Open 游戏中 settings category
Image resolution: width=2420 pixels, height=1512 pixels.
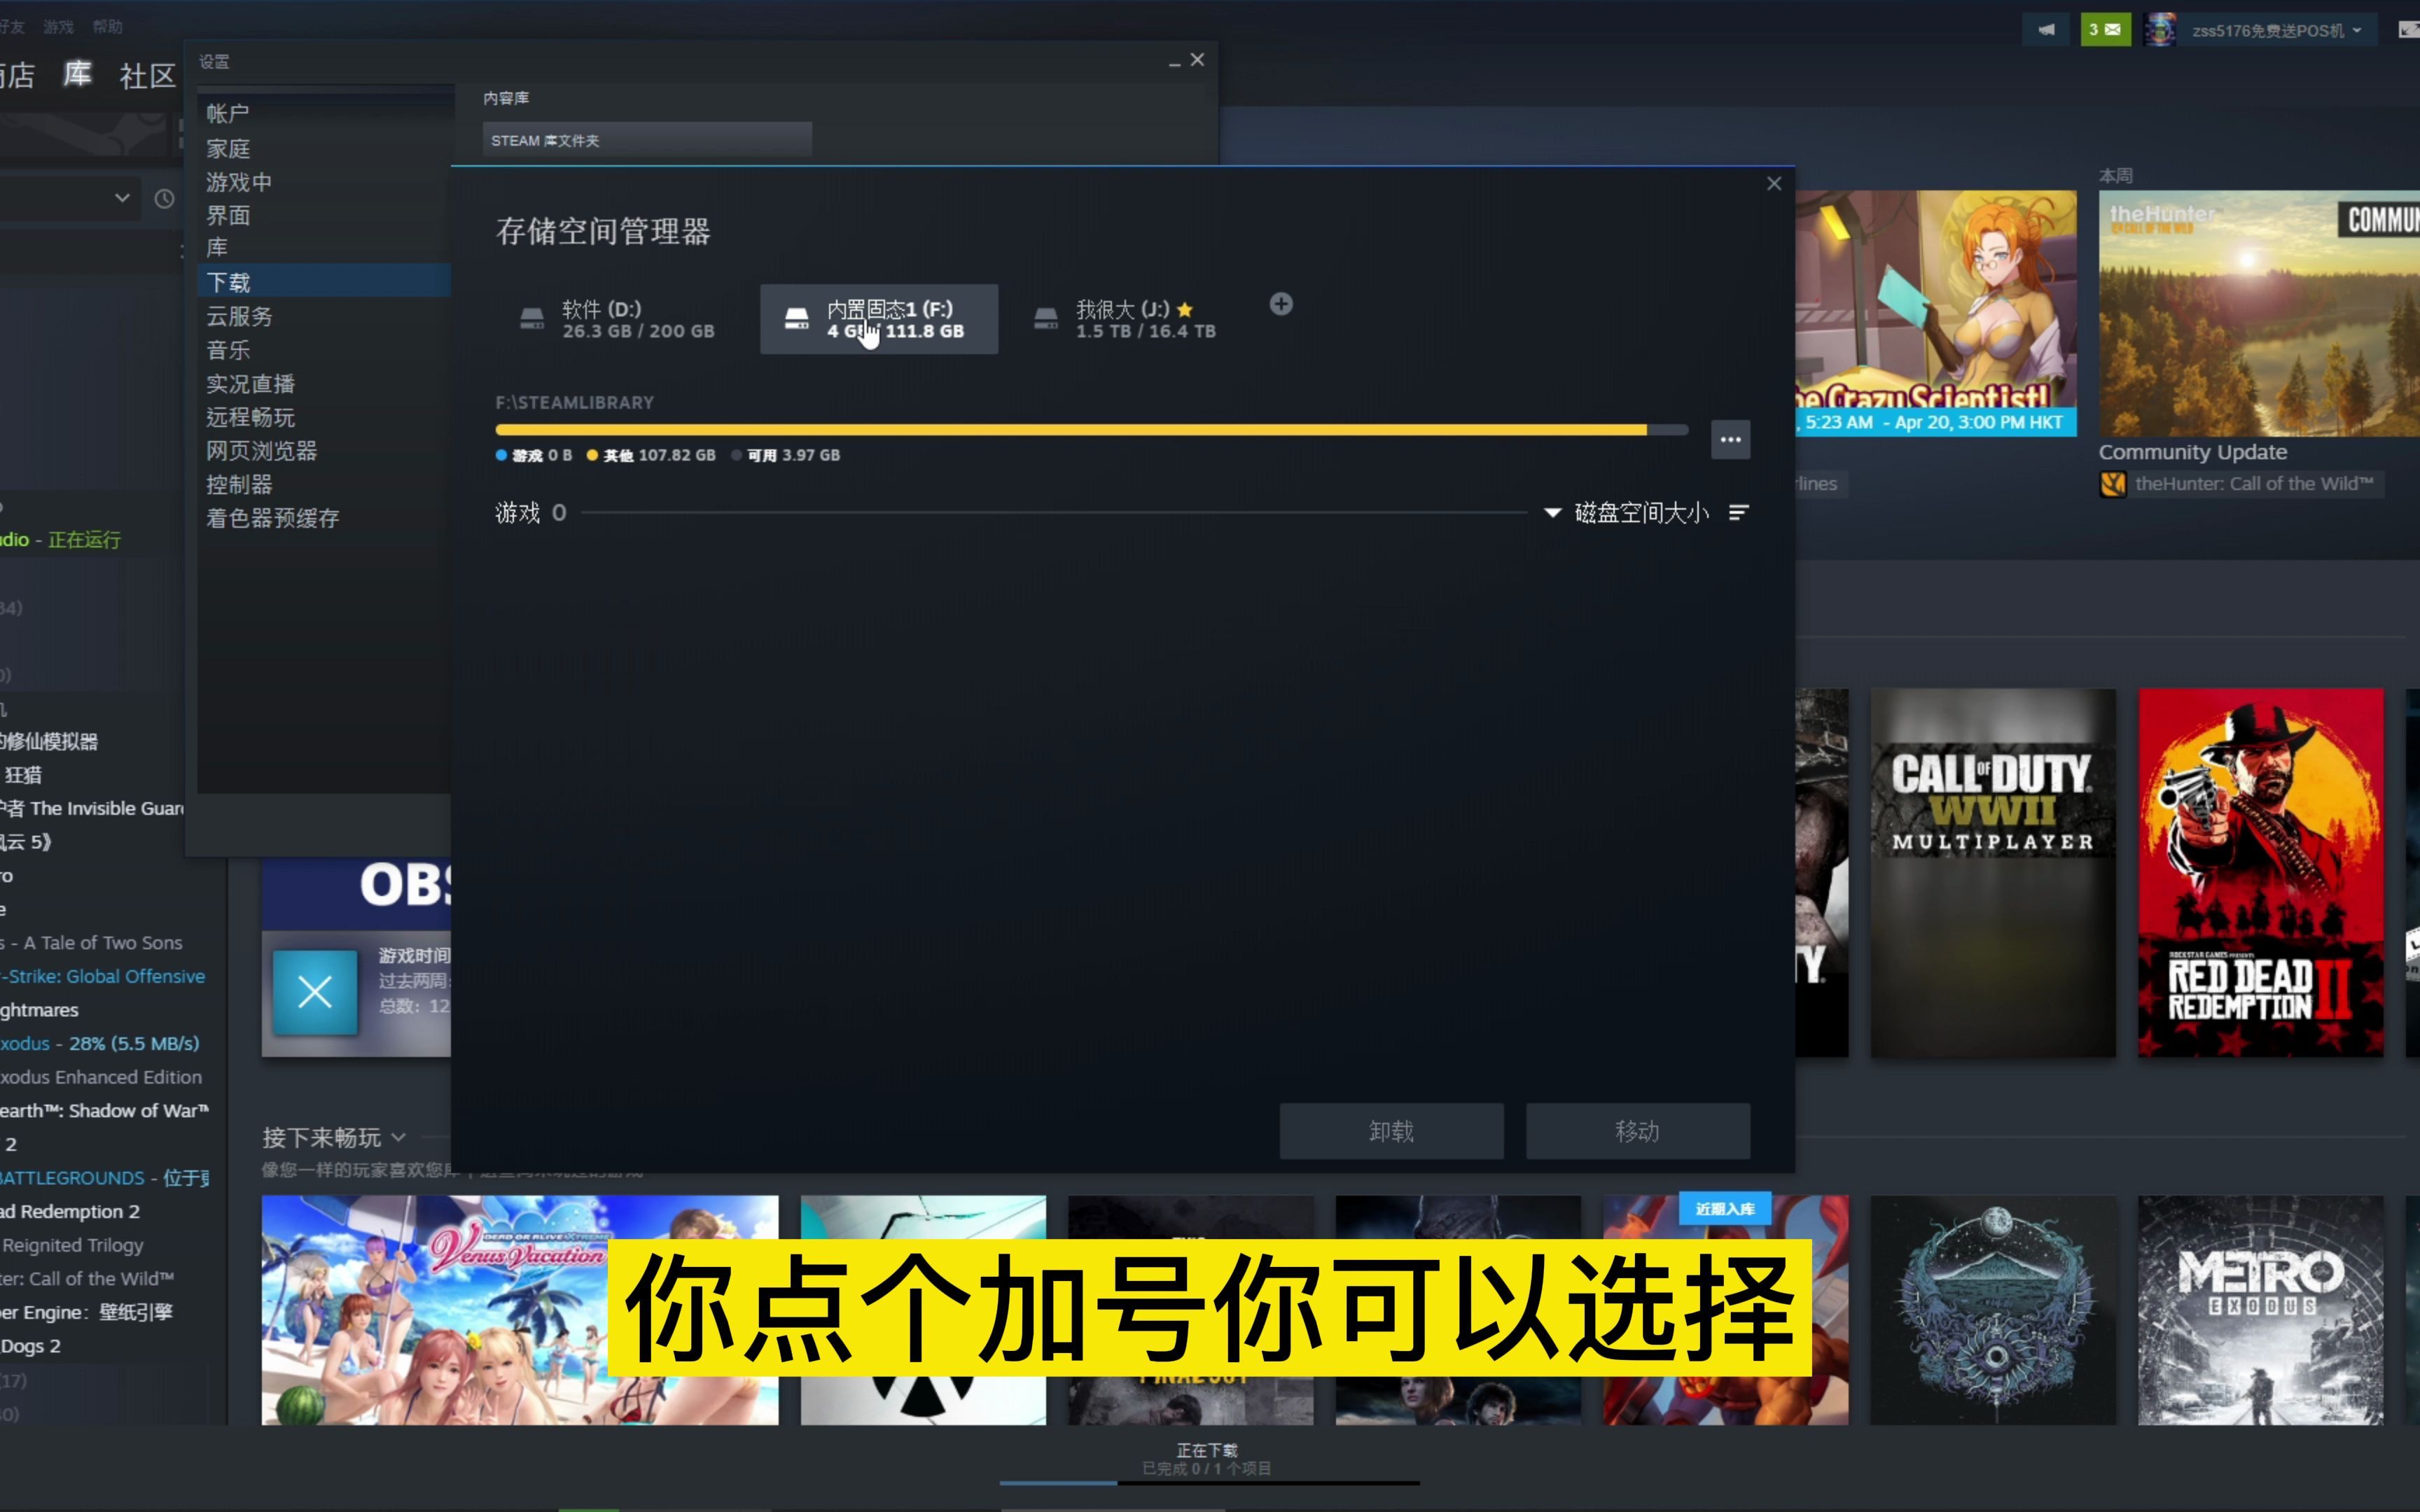tap(325, 182)
